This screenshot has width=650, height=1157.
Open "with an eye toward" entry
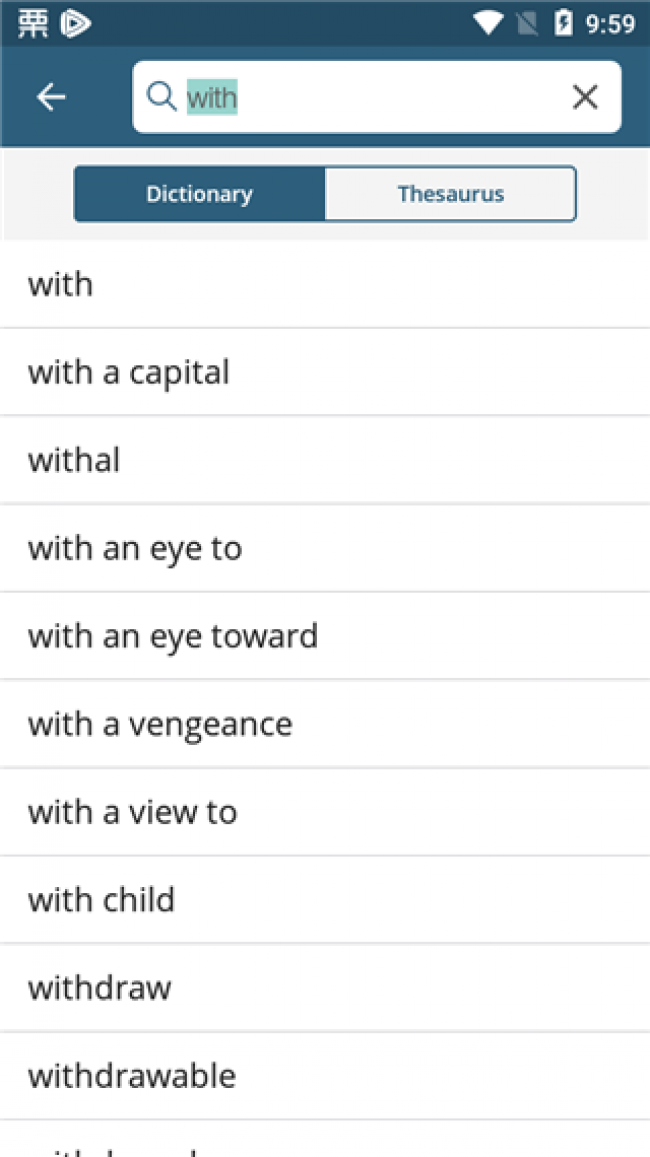325,635
